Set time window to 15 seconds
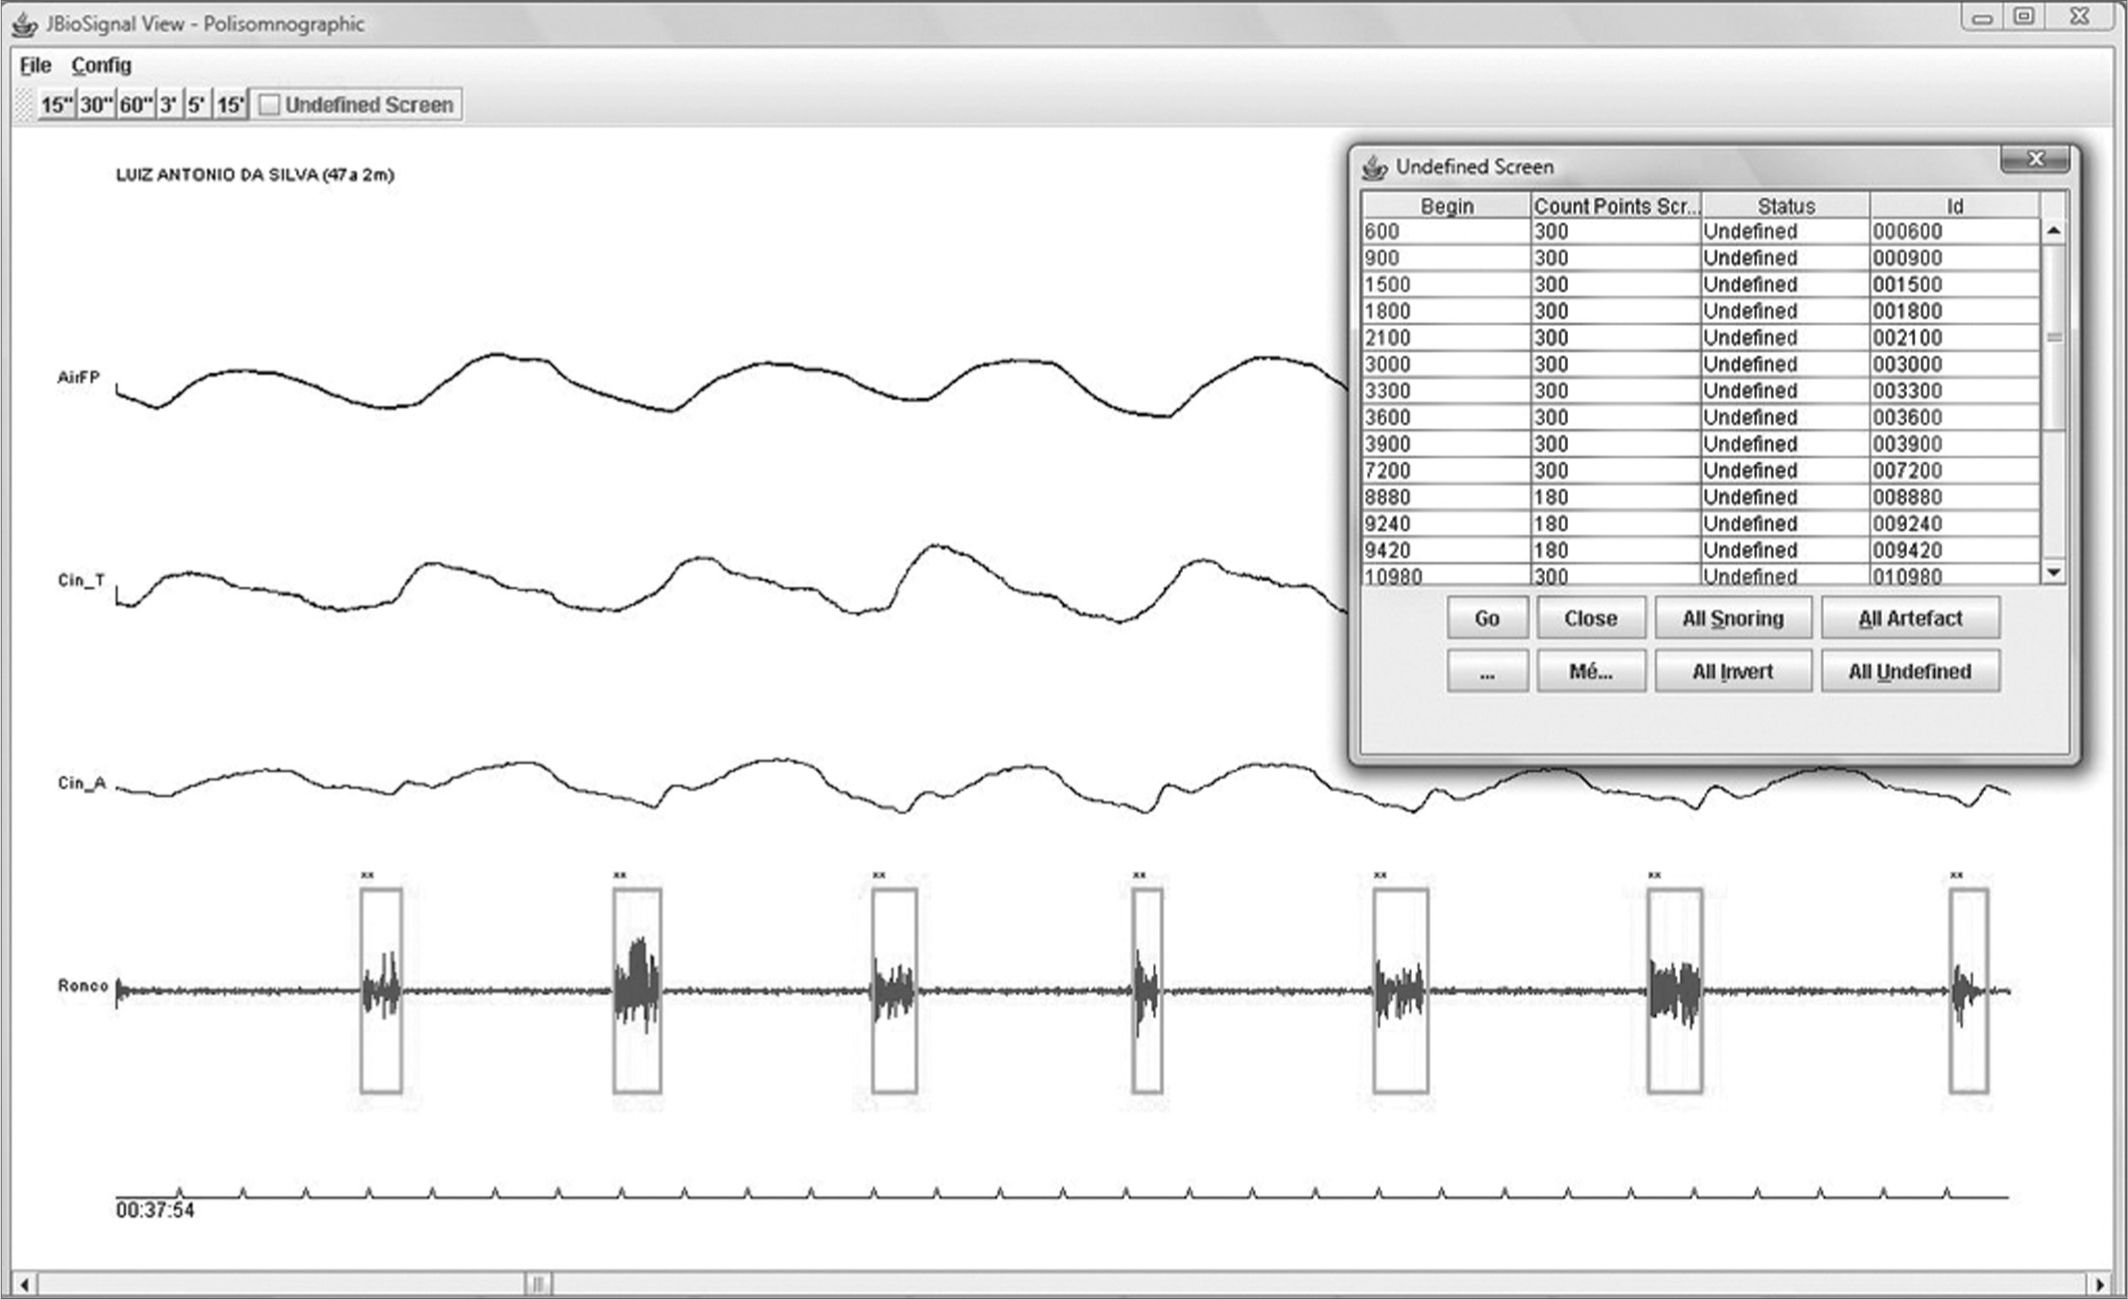2128x1299 pixels. [56, 105]
